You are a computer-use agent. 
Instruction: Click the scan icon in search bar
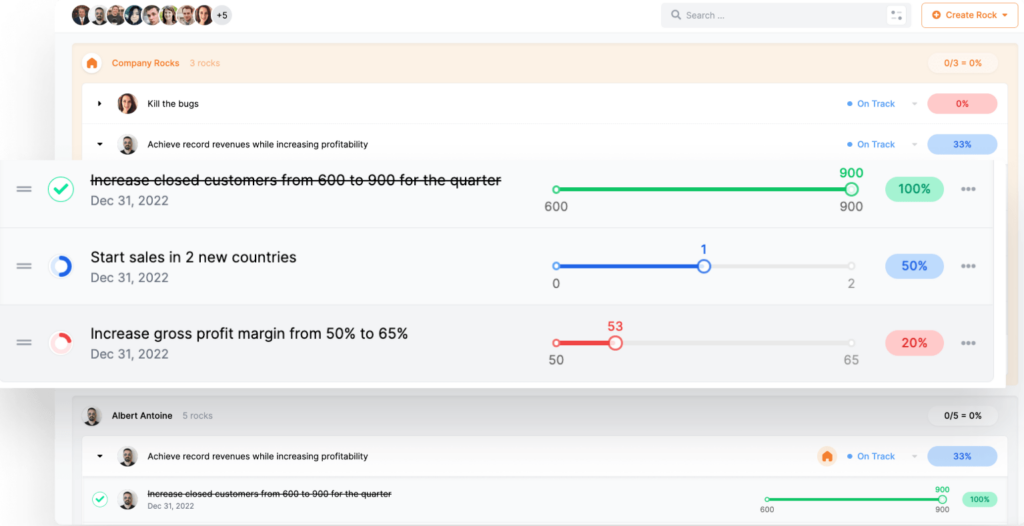point(895,15)
